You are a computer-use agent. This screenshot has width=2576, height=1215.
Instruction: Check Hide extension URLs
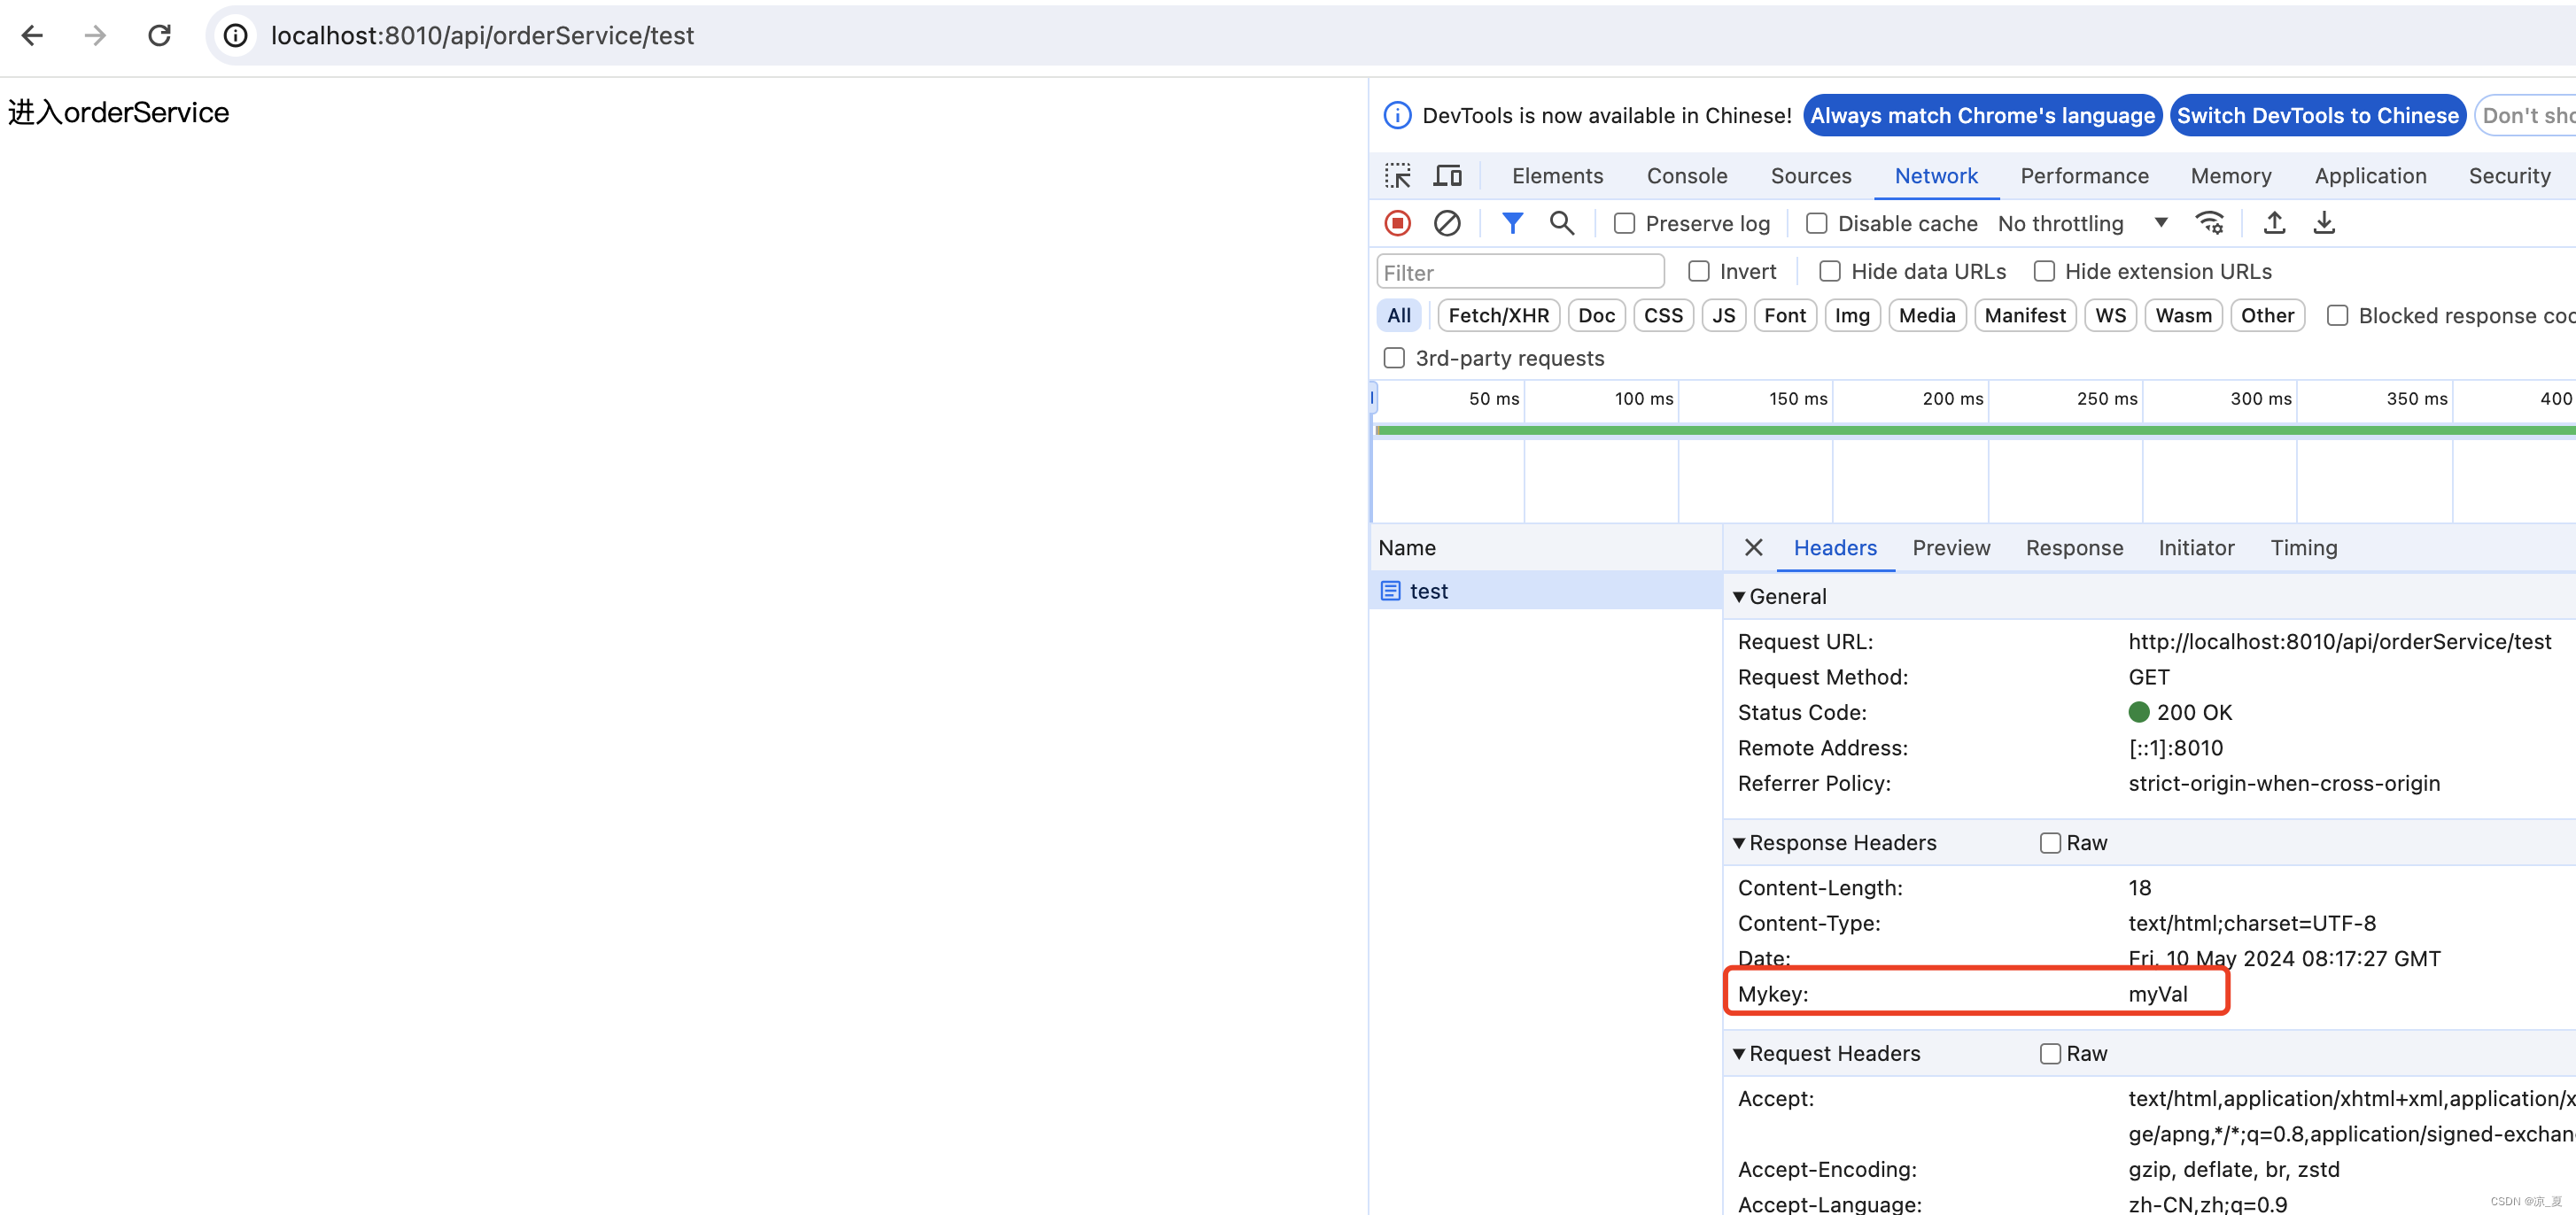(2044, 271)
